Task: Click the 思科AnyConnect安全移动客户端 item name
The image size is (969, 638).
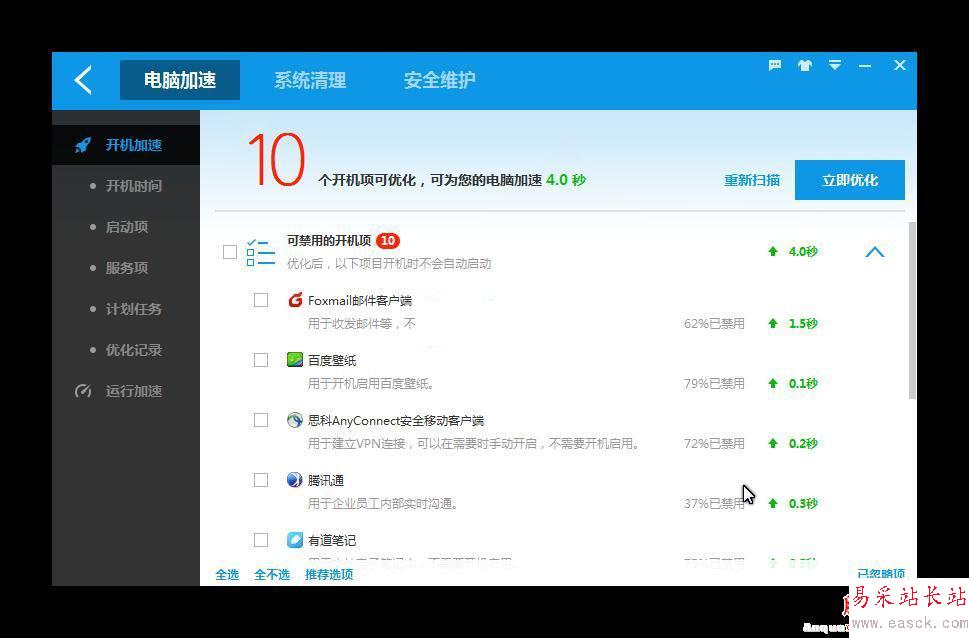Action: tap(396, 420)
